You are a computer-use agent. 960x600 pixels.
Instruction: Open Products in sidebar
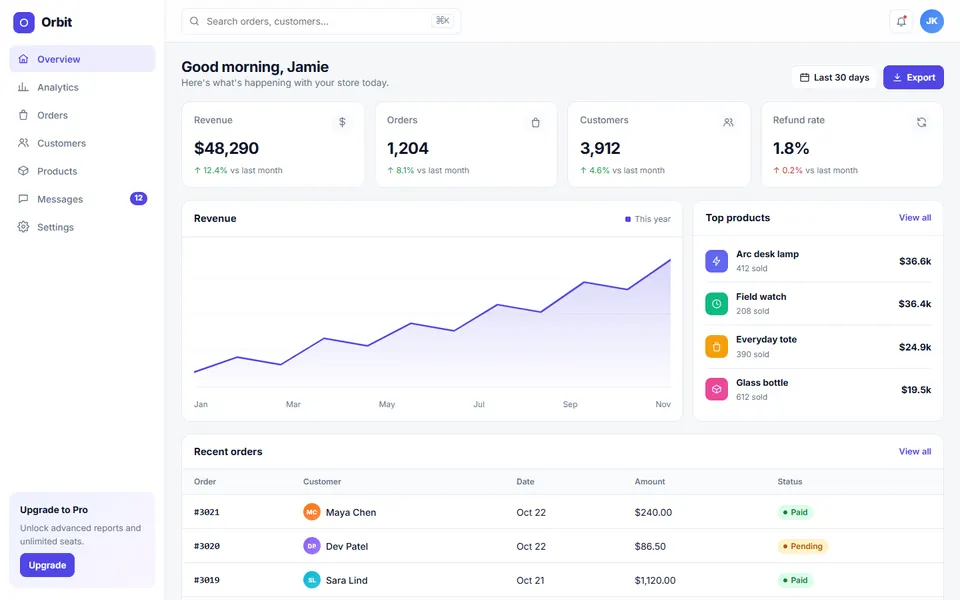82,171
